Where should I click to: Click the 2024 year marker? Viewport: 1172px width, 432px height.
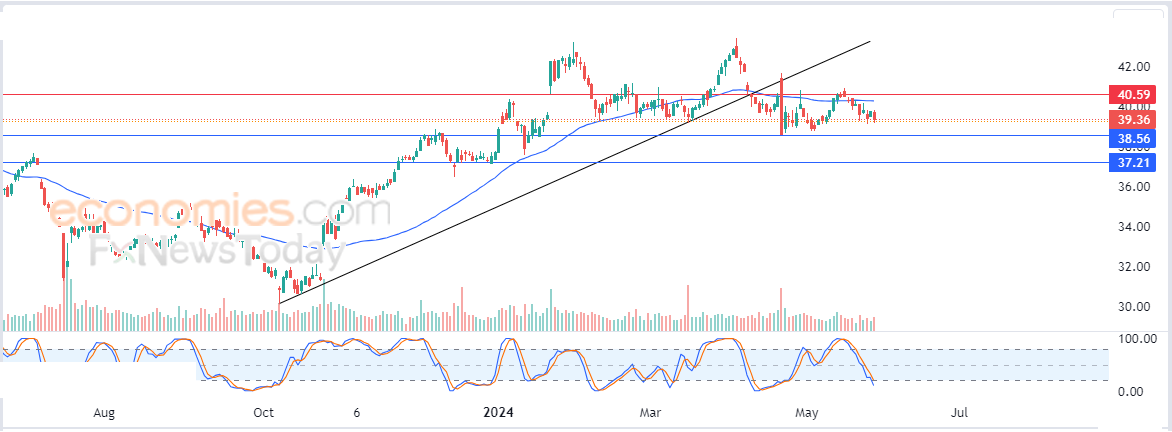click(498, 412)
